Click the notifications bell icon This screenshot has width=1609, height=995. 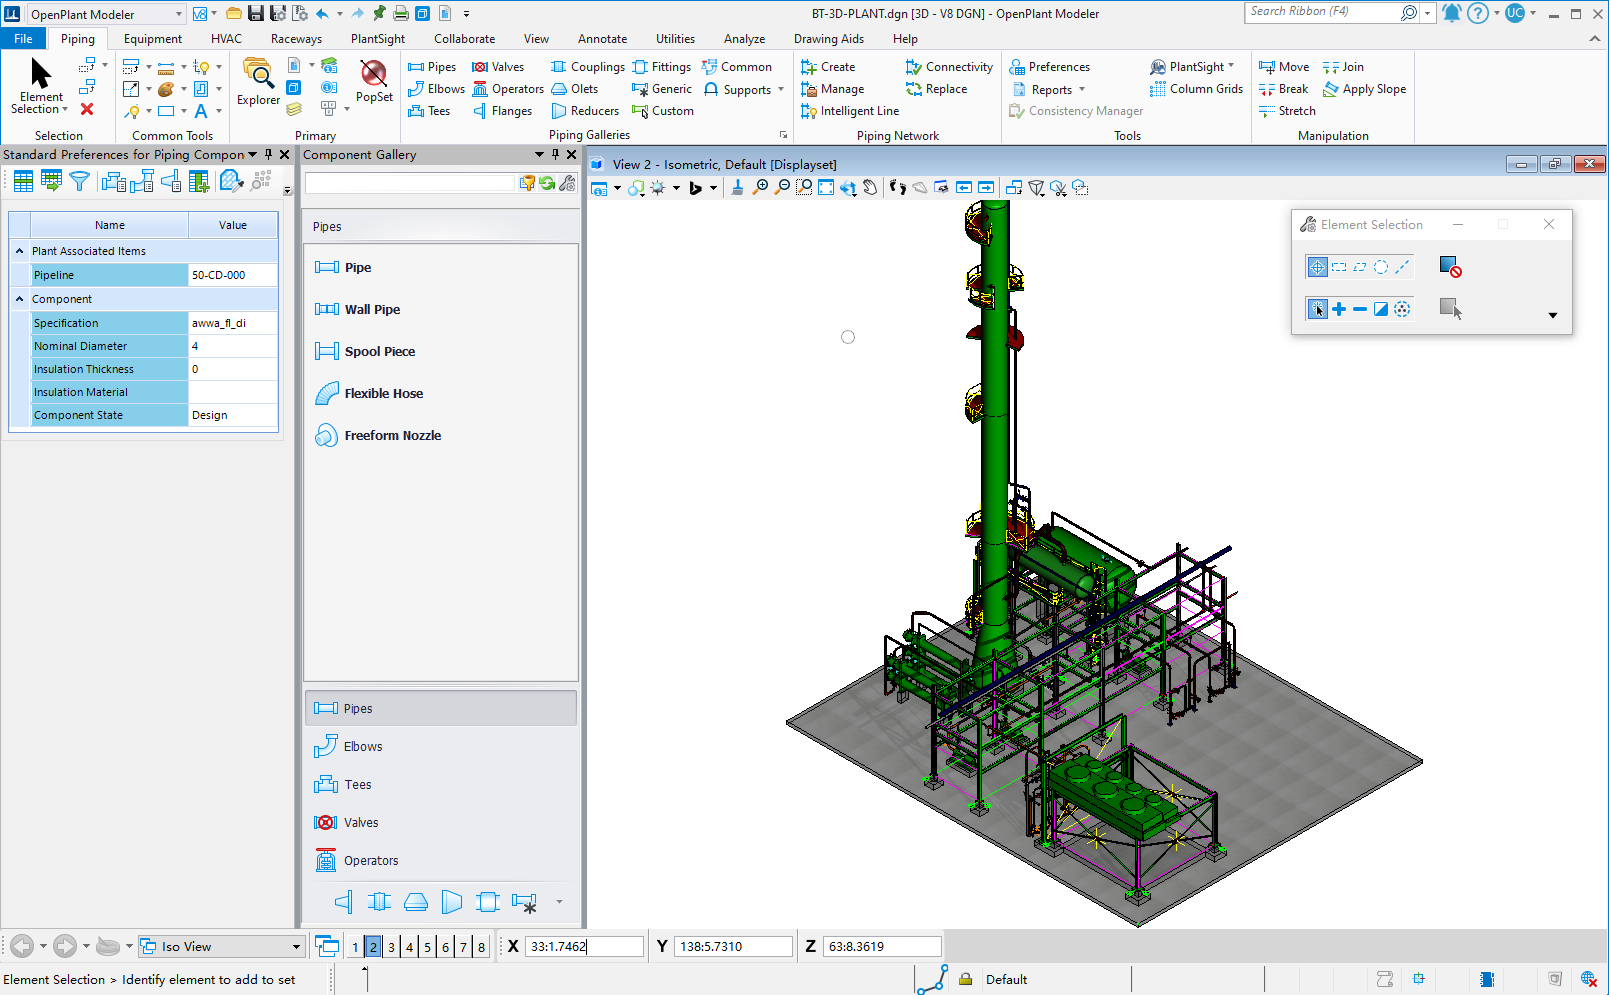(1451, 14)
